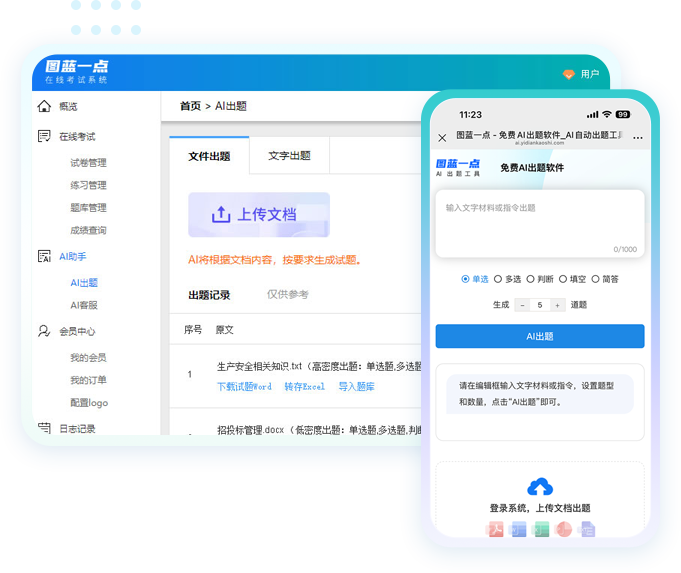
Task: Click the 在线考试 sidebar icon
Action: click(x=44, y=136)
